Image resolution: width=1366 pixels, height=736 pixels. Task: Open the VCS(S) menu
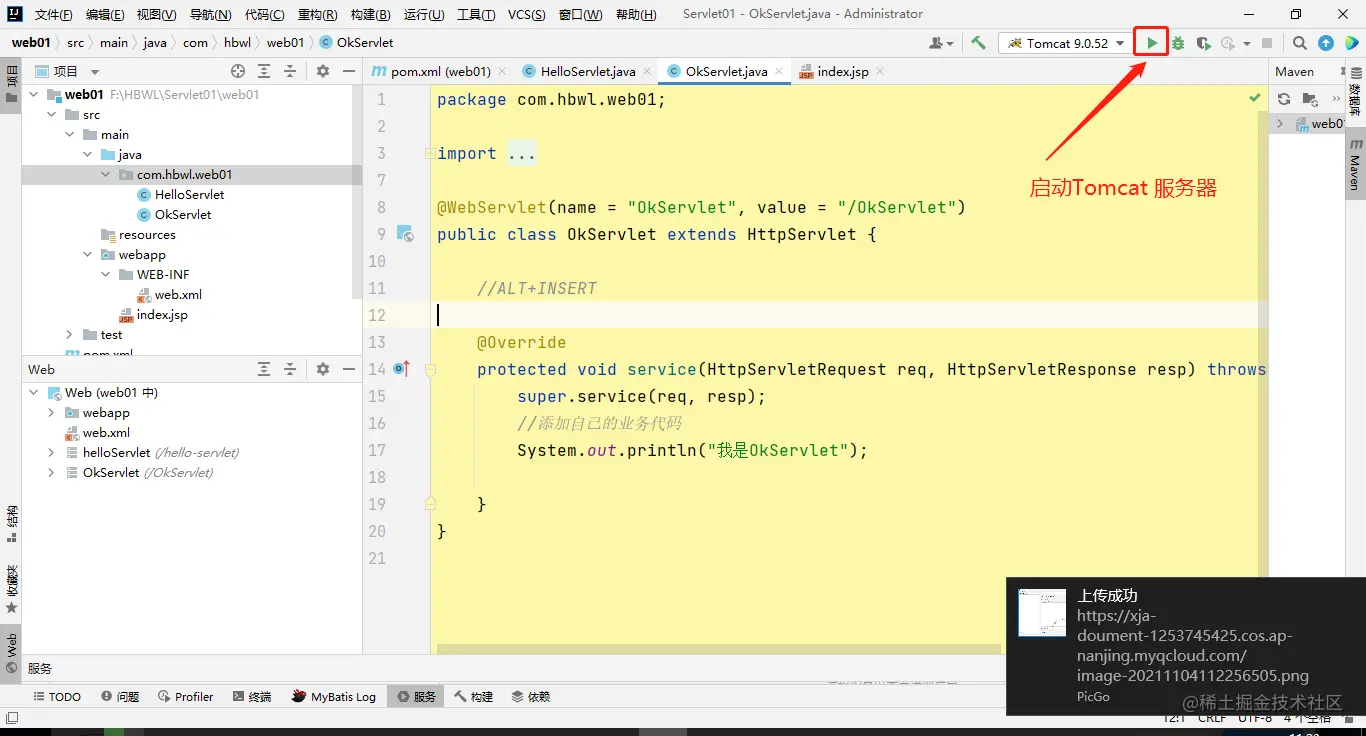(x=527, y=15)
